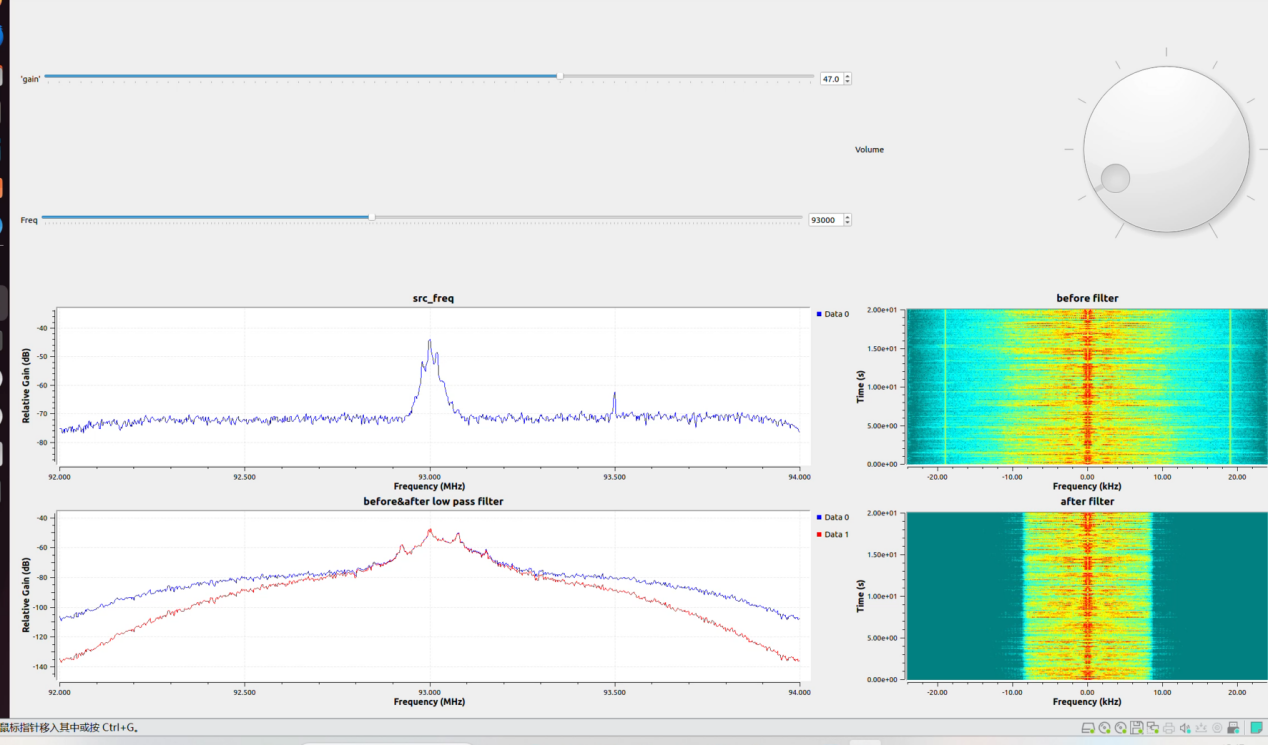Click the printer device status icon

1169,728
